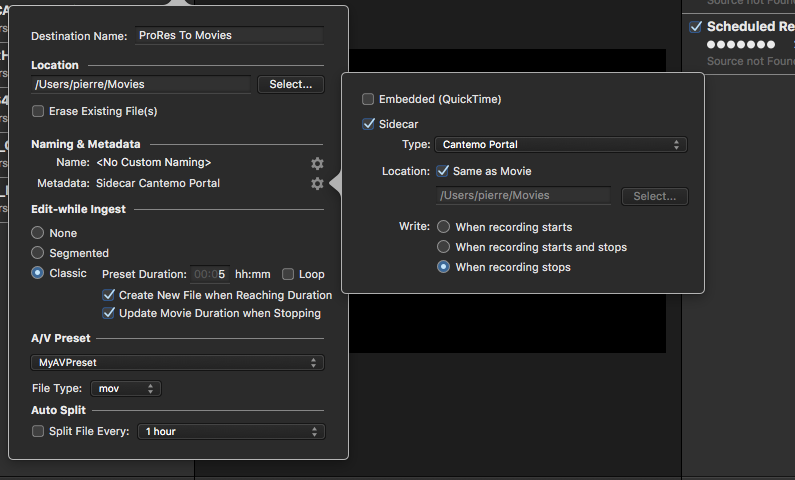Open the Metadata gear settings

317,183
